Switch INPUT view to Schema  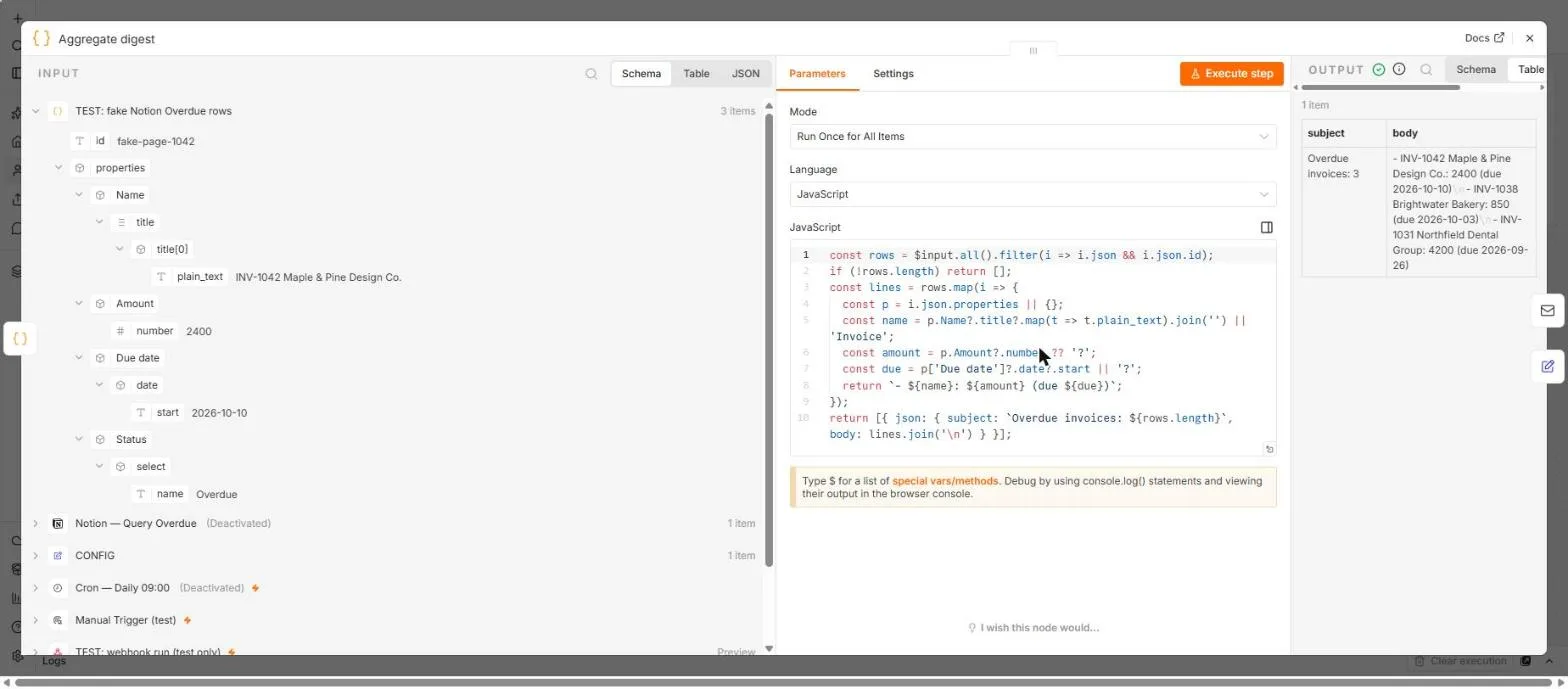point(641,73)
